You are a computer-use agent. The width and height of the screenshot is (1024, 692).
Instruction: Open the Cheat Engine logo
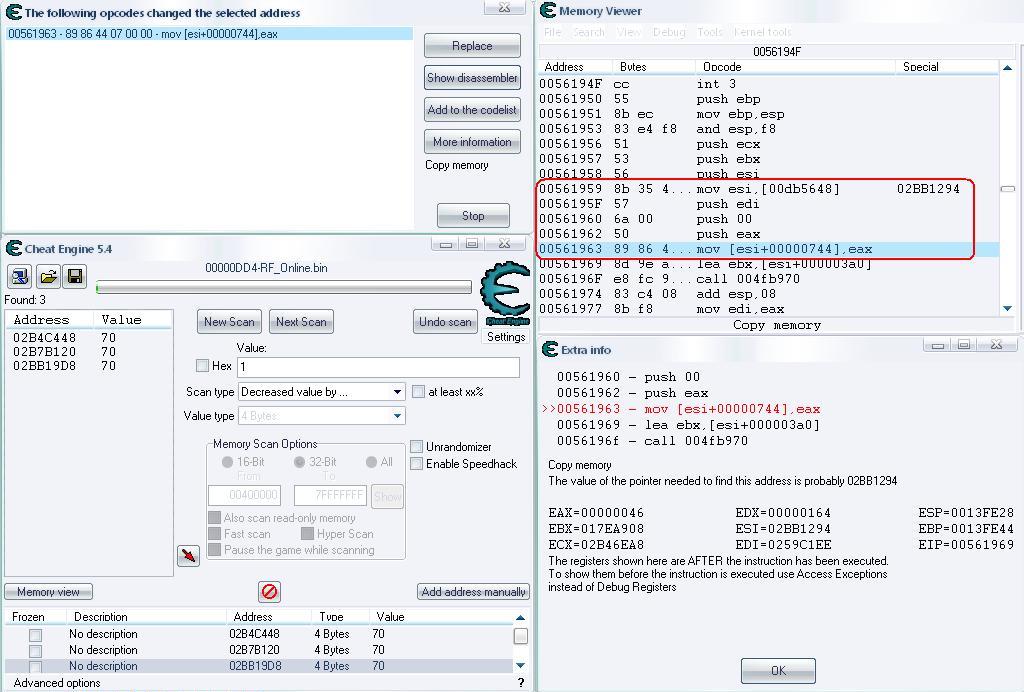[505, 293]
